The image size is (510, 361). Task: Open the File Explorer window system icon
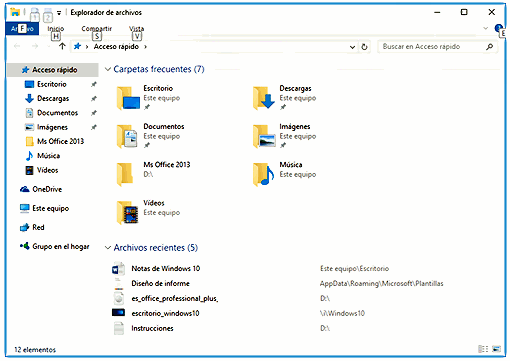click(15, 13)
